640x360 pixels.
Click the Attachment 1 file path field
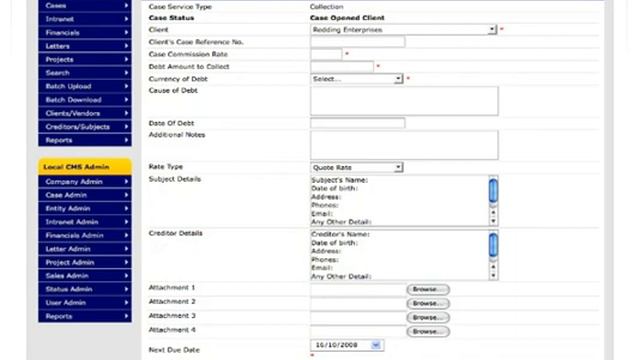(358, 289)
